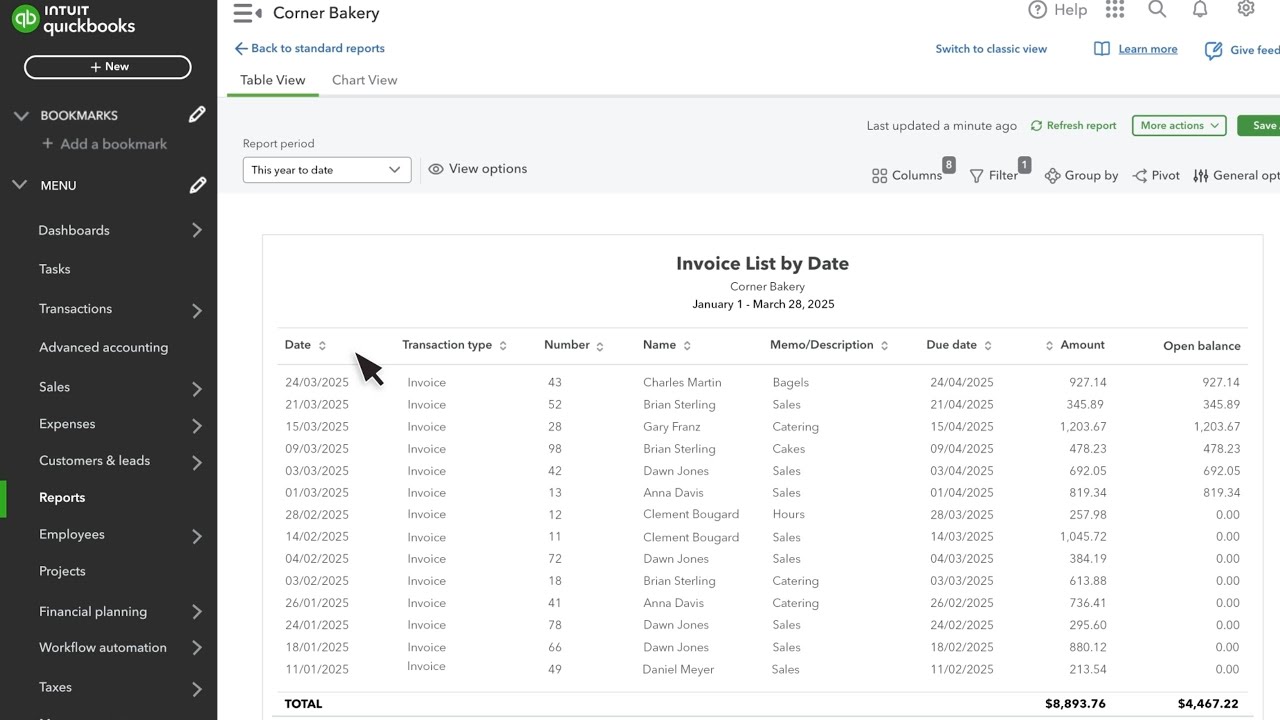
Task: Click the Give feedback icon
Action: pos(1214,50)
